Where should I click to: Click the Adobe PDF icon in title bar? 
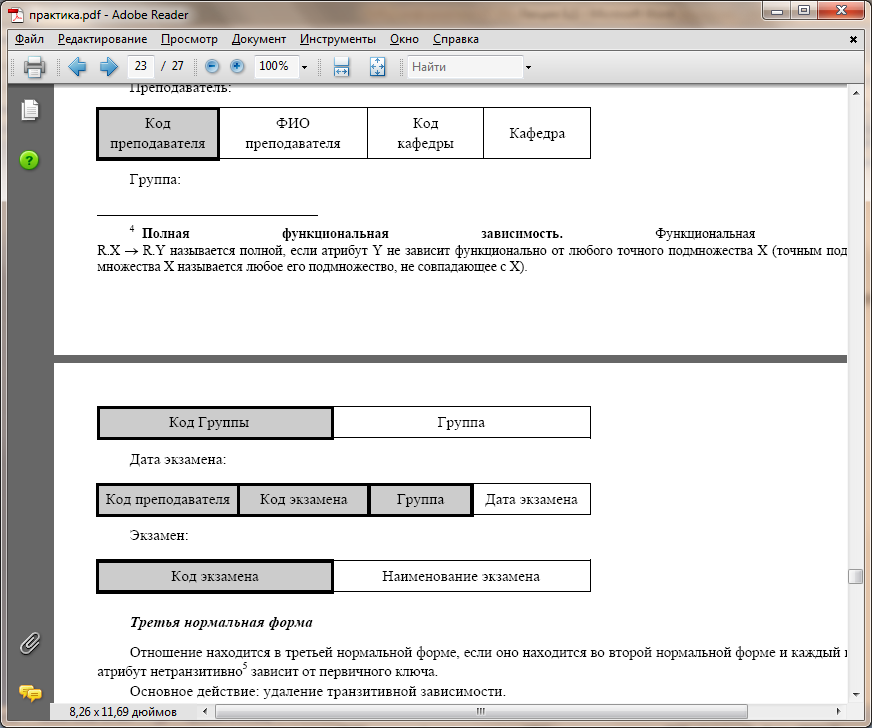coord(17,14)
